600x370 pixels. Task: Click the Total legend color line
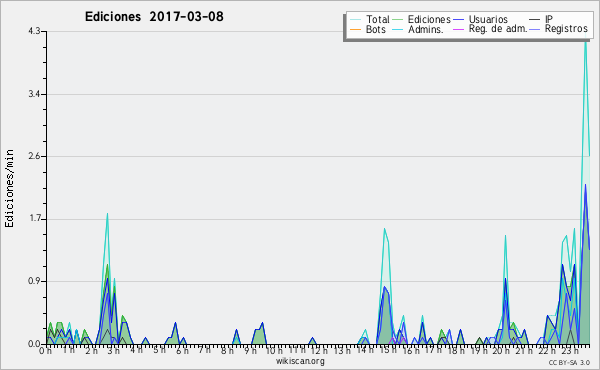[x=355, y=19]
